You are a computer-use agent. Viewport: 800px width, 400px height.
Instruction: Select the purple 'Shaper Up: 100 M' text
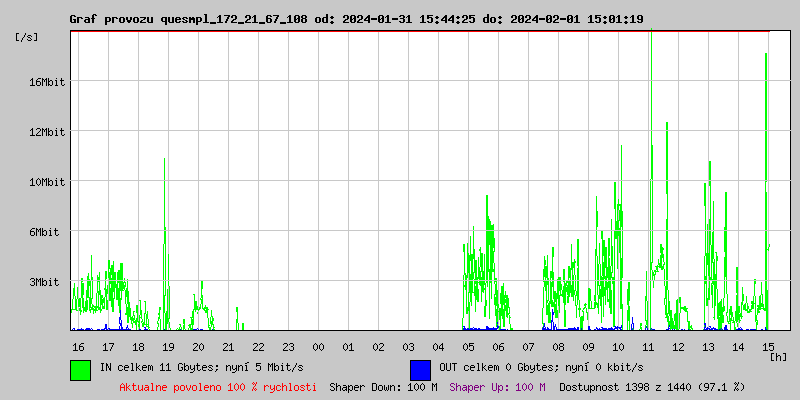[x=497, y=387]
